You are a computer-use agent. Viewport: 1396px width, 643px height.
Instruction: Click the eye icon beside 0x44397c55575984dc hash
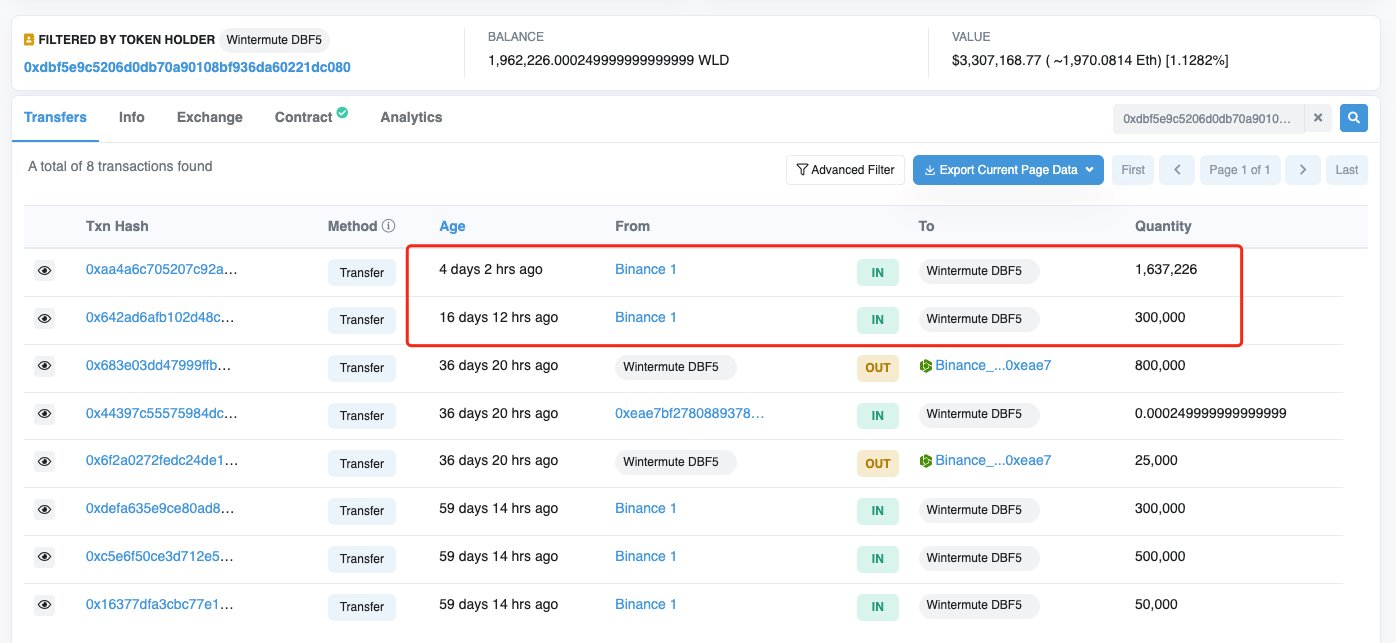[45, 414]
